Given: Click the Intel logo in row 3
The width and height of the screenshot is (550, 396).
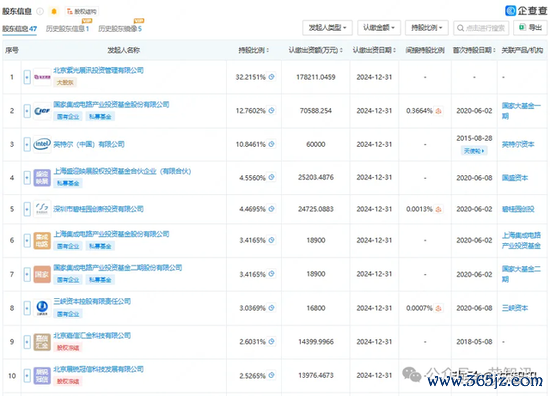Looking at the screenshot, I should pos(42,144).
